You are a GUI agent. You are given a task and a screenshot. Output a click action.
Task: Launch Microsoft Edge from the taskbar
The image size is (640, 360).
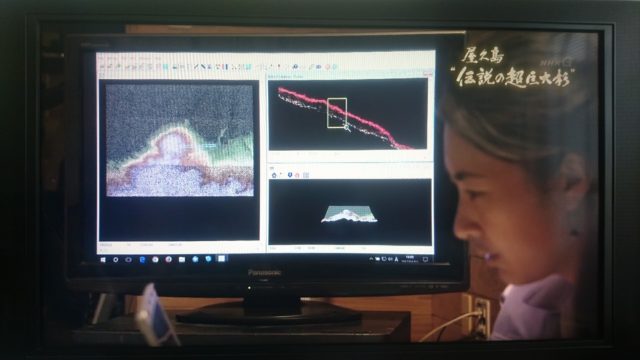(142, 260)
